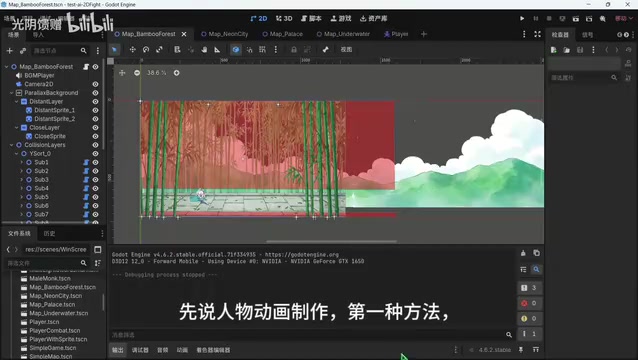Open the 资产库 asset library
Screen dimensions: 638x360
373,18
